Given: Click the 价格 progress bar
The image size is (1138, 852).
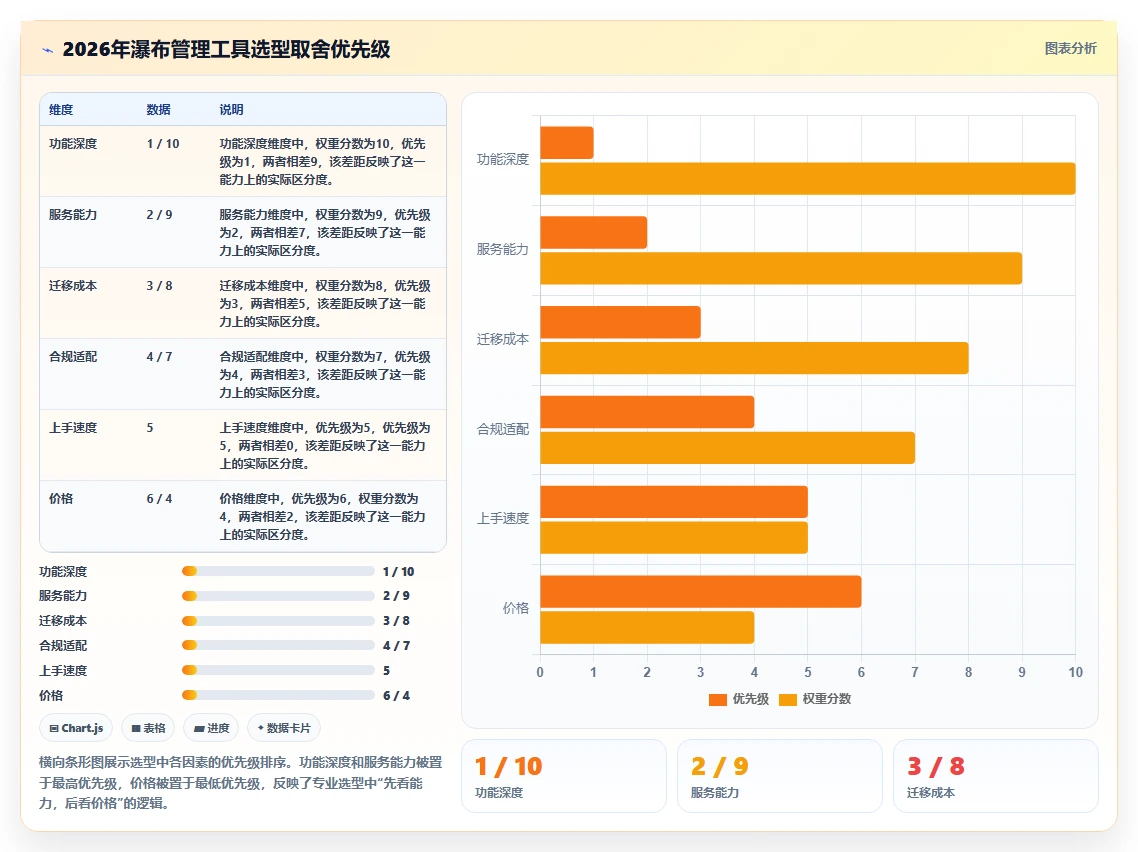Looking at the screenshot, I should (278, 695).
